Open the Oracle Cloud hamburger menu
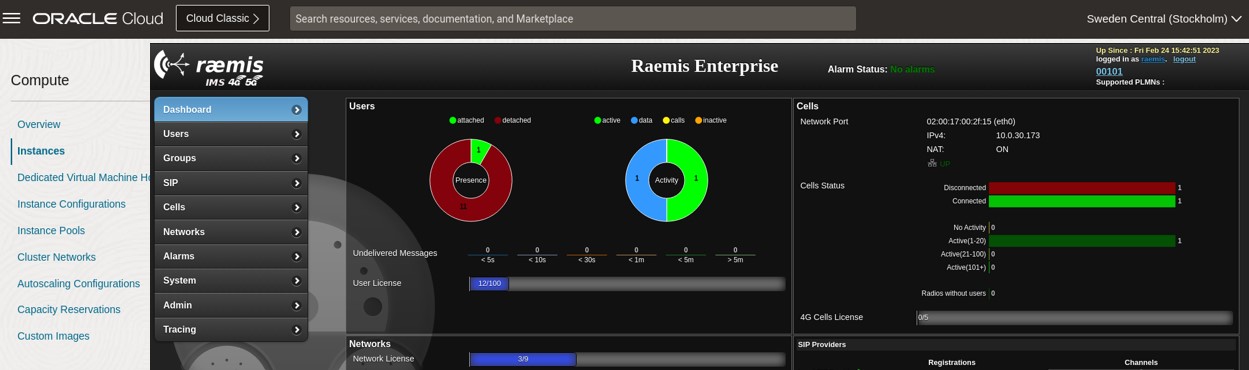The width and height of the screenshot is (1249, 370). [11, 18]
